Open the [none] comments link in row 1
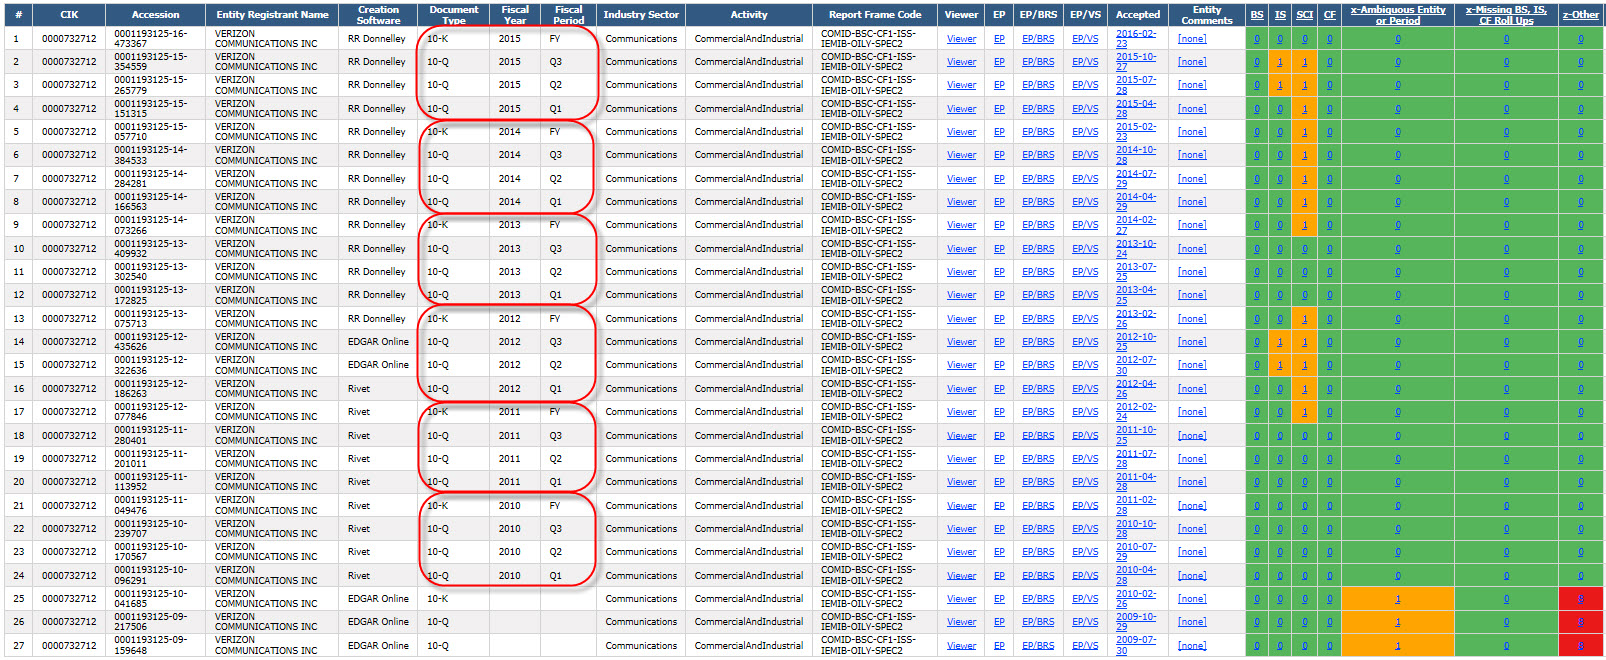 (1192, 39)
